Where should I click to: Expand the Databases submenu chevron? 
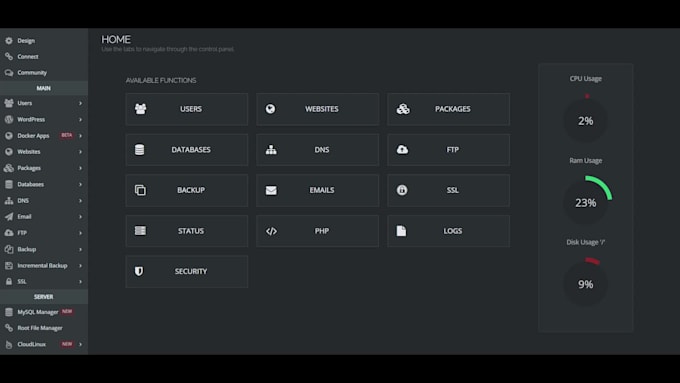coord(80,184)
